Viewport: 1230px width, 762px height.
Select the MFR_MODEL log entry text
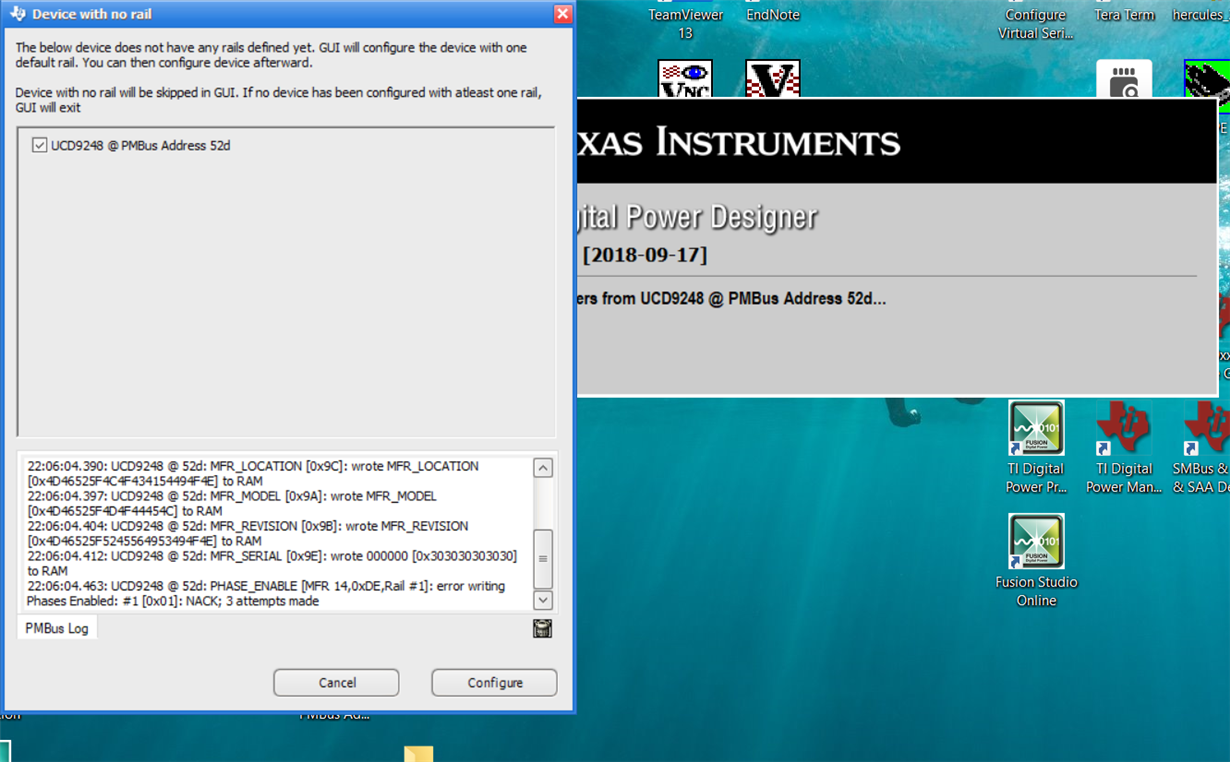click(231, 503)
